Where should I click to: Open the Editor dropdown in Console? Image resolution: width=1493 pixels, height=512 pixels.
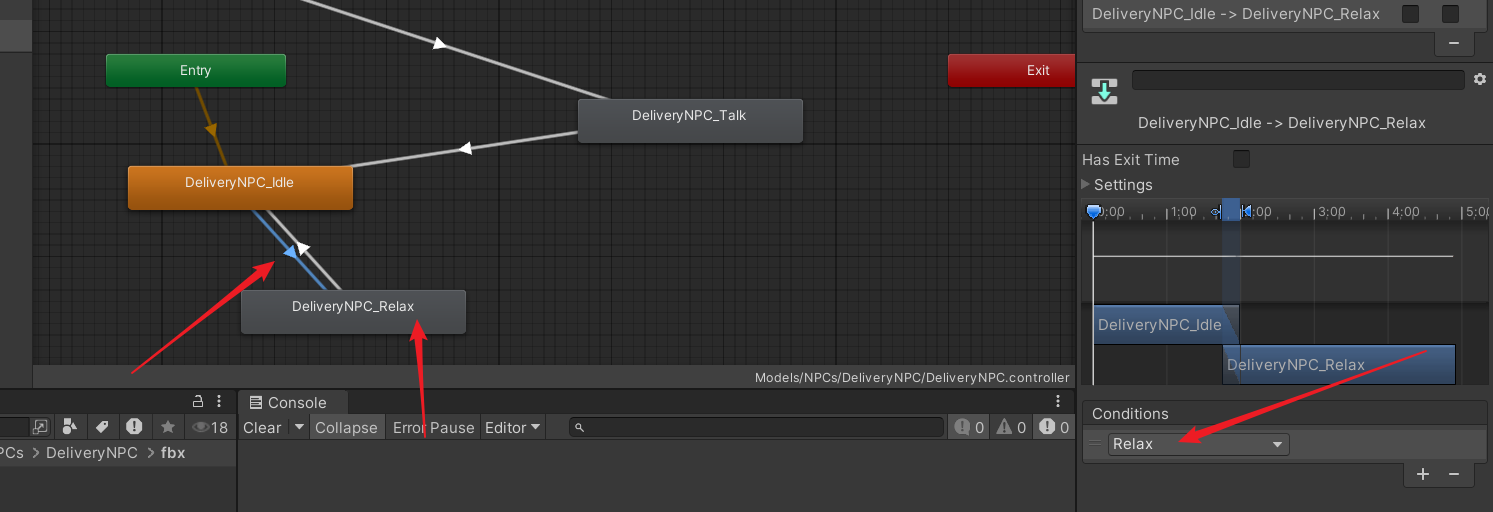[x=512, y=427]
